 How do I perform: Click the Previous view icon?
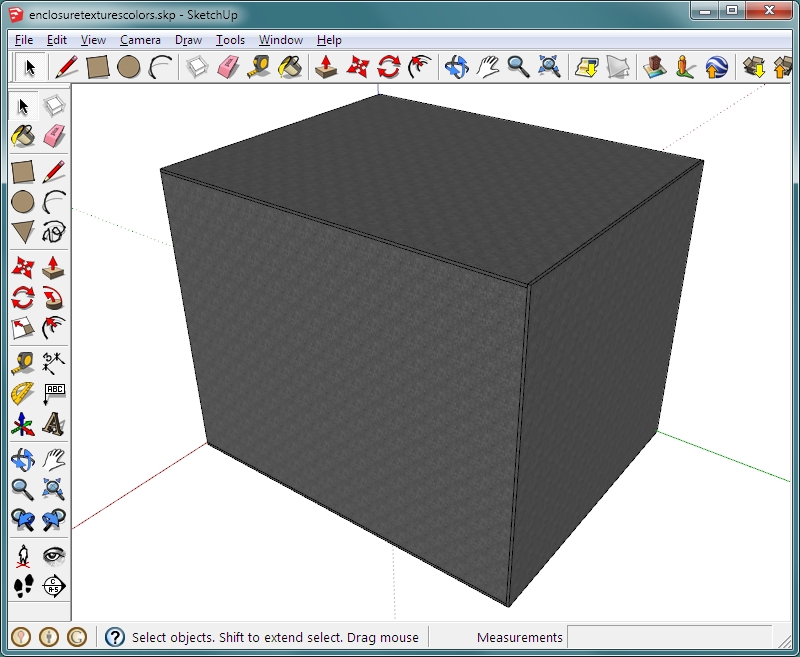click(x=23, y=519)
